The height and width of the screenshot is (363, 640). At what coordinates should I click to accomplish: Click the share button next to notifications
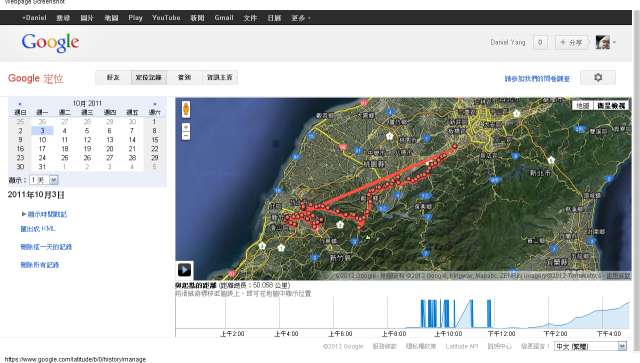571,42
